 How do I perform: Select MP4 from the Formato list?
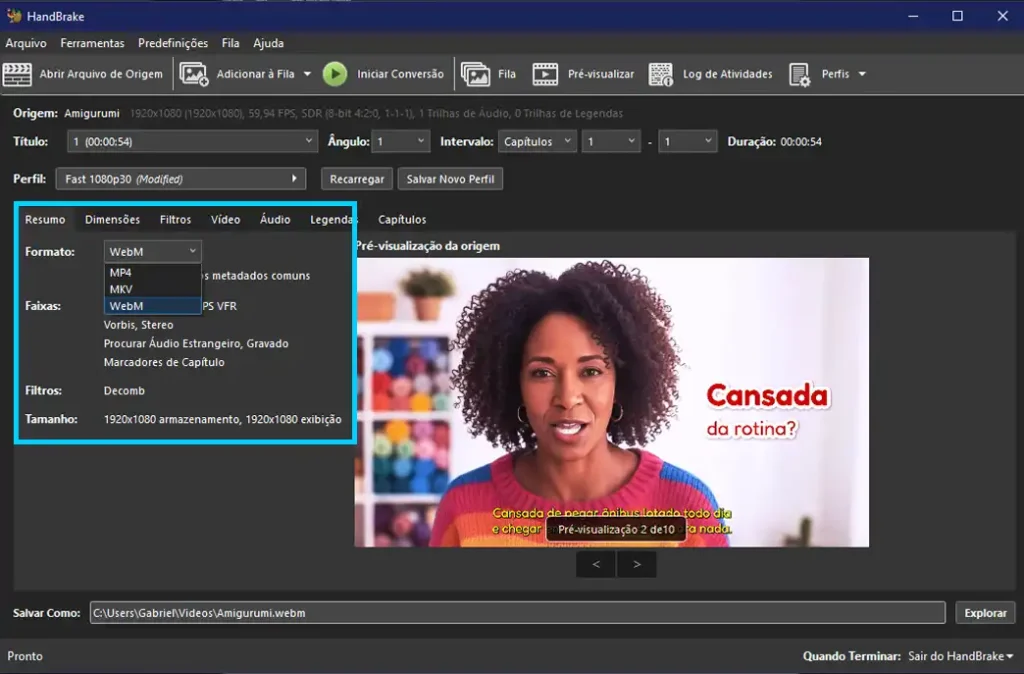coord(121,272)
